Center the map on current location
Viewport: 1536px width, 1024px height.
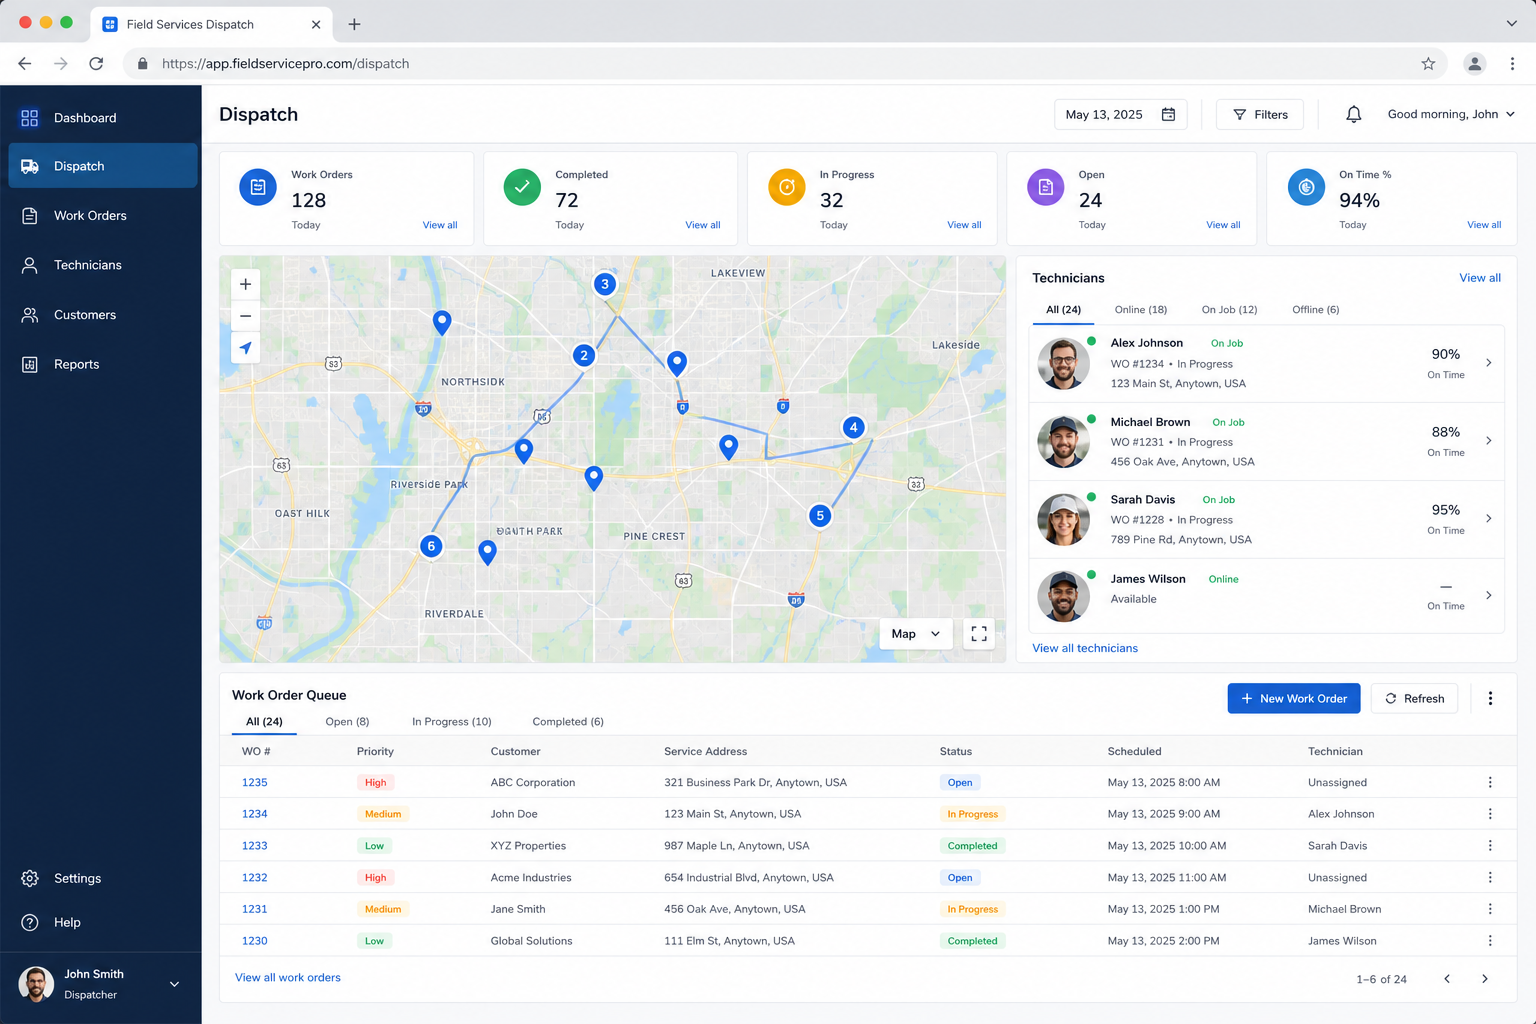point(245,348)
